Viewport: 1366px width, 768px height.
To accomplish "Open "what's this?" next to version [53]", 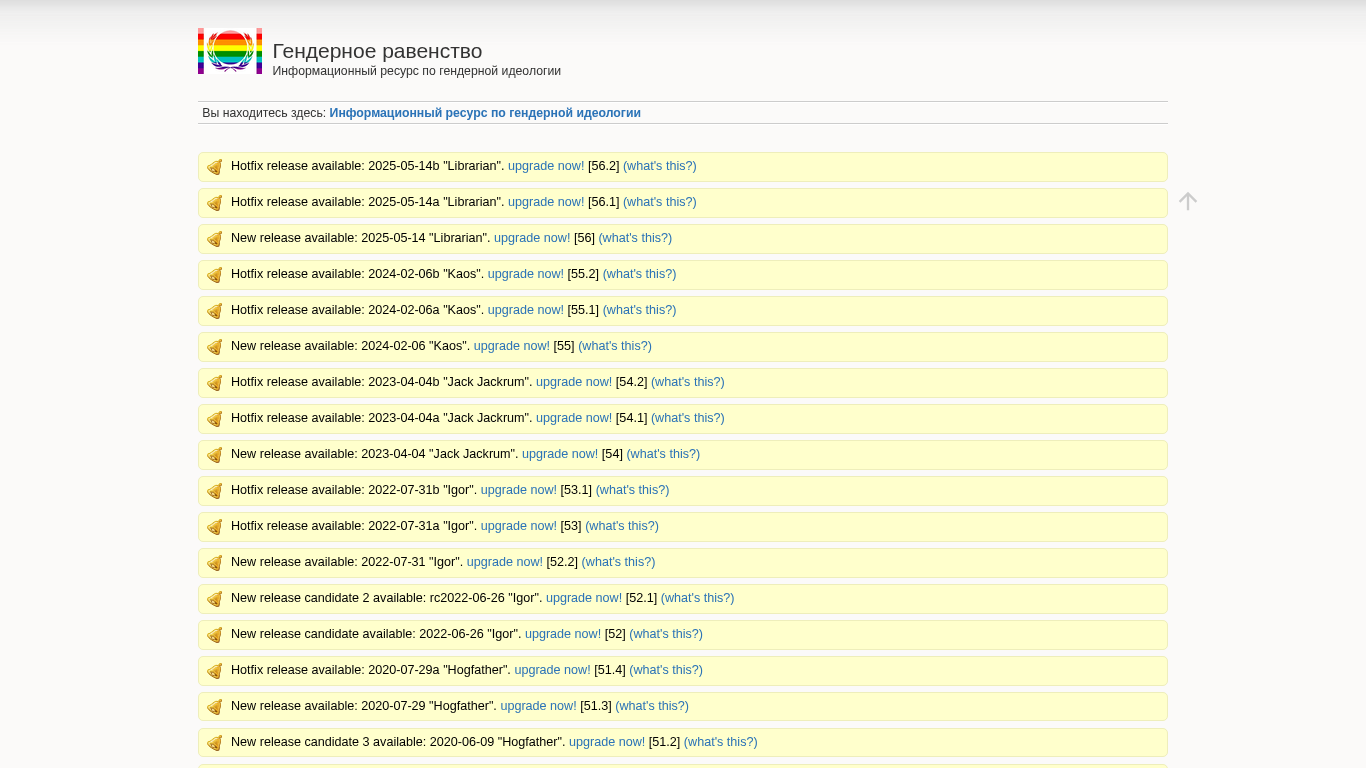I will [x=622, y=526].
